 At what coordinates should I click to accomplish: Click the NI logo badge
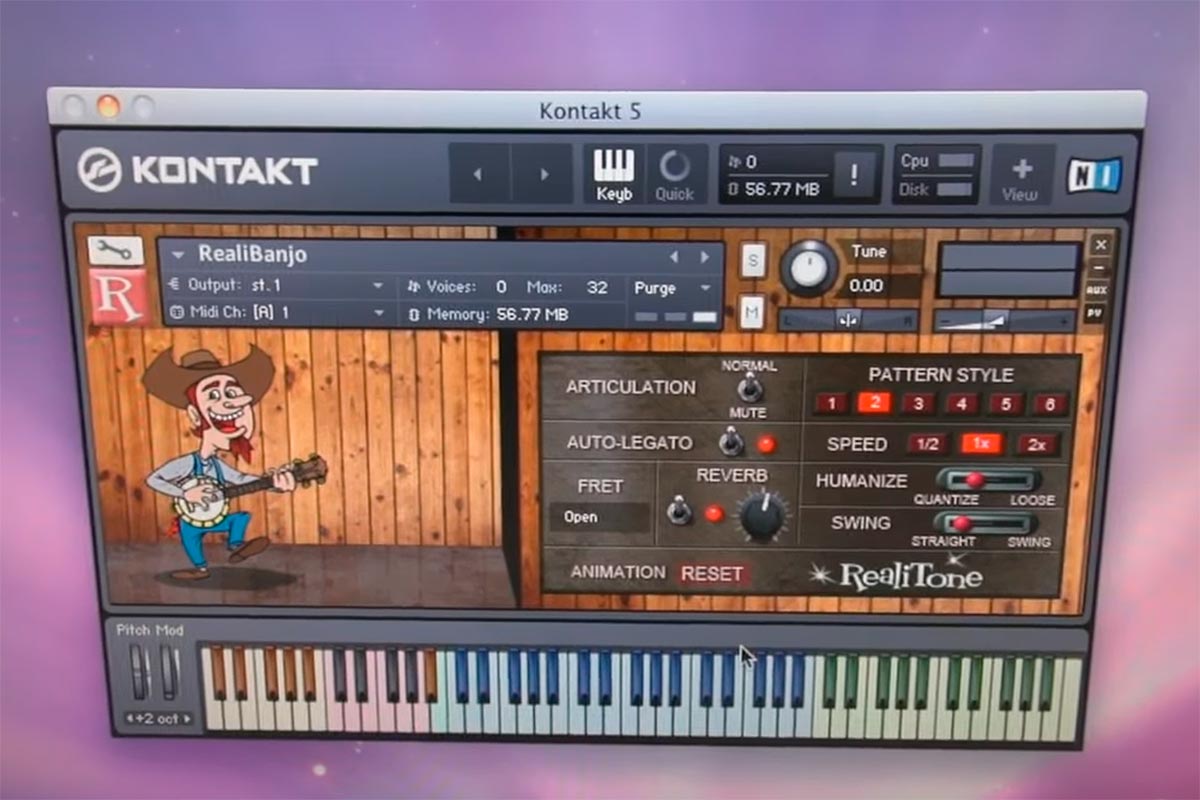(x=1093, y=175)
